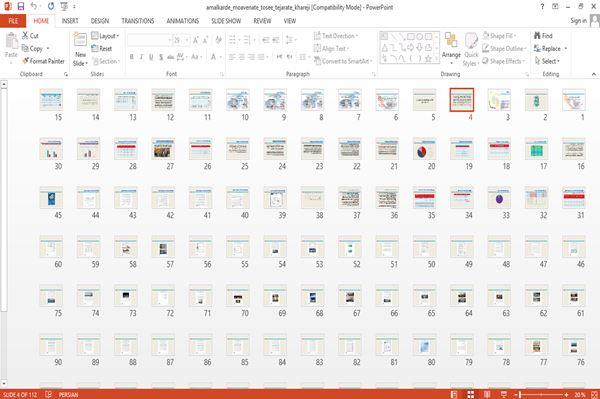The width and height of the screenshot is (600, 399).
Task: Select slide 80 thumbnail
Action: point(424,345)
